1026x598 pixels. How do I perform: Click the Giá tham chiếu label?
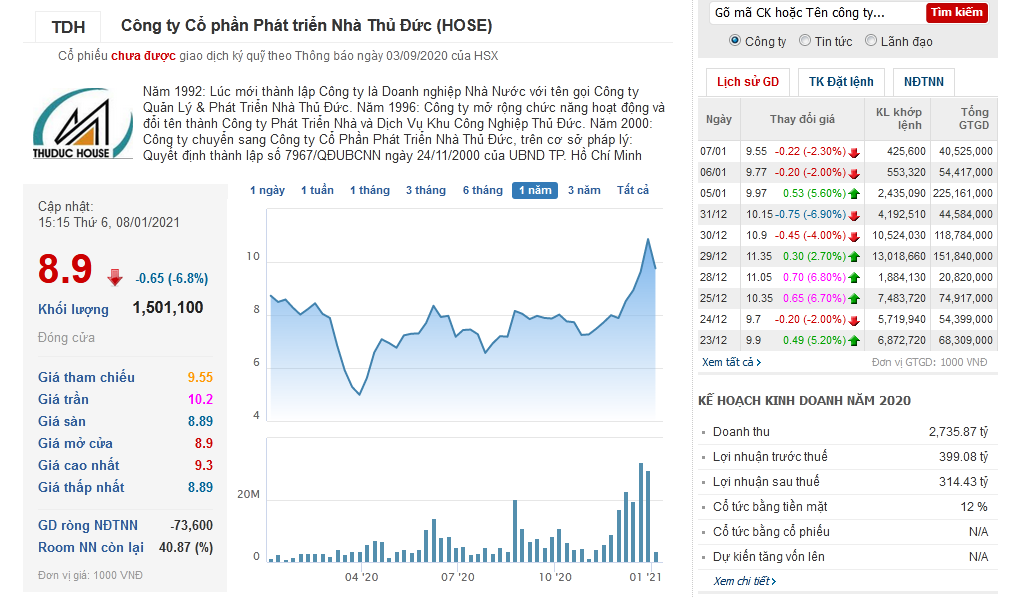point(86,378)
